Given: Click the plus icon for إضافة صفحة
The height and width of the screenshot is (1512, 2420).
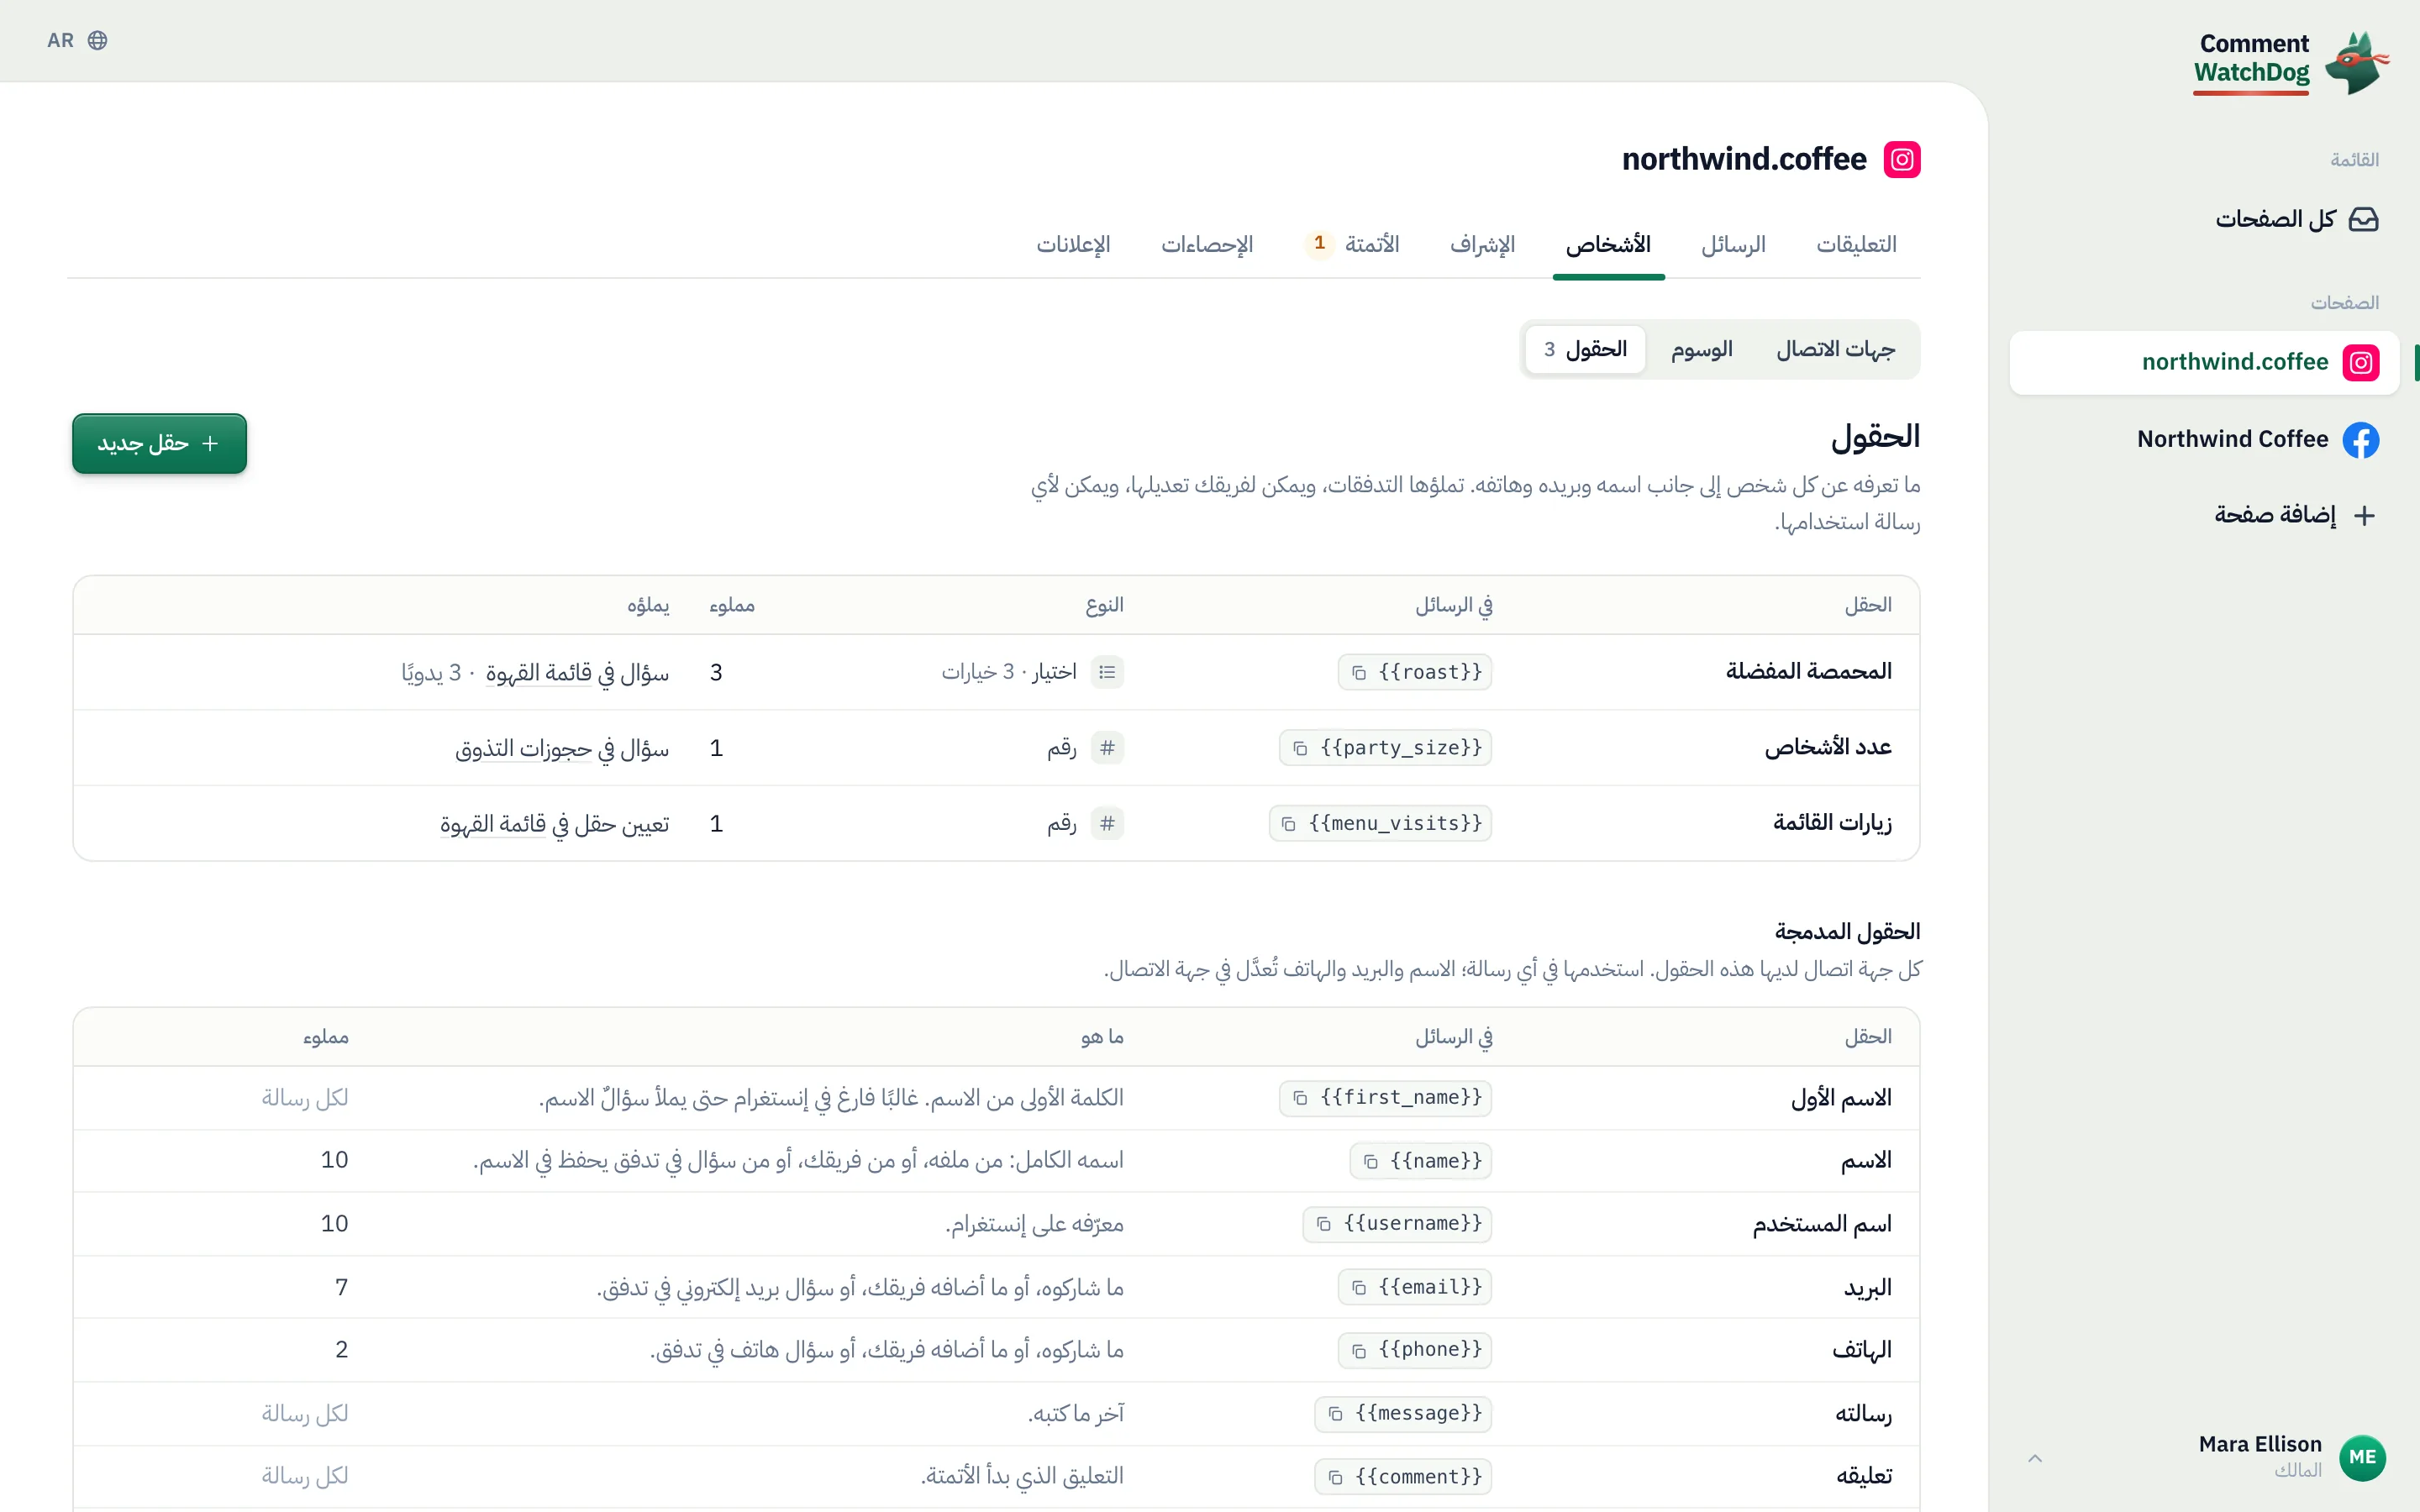Looking at the screenshot, I should tap(2364, 516).
